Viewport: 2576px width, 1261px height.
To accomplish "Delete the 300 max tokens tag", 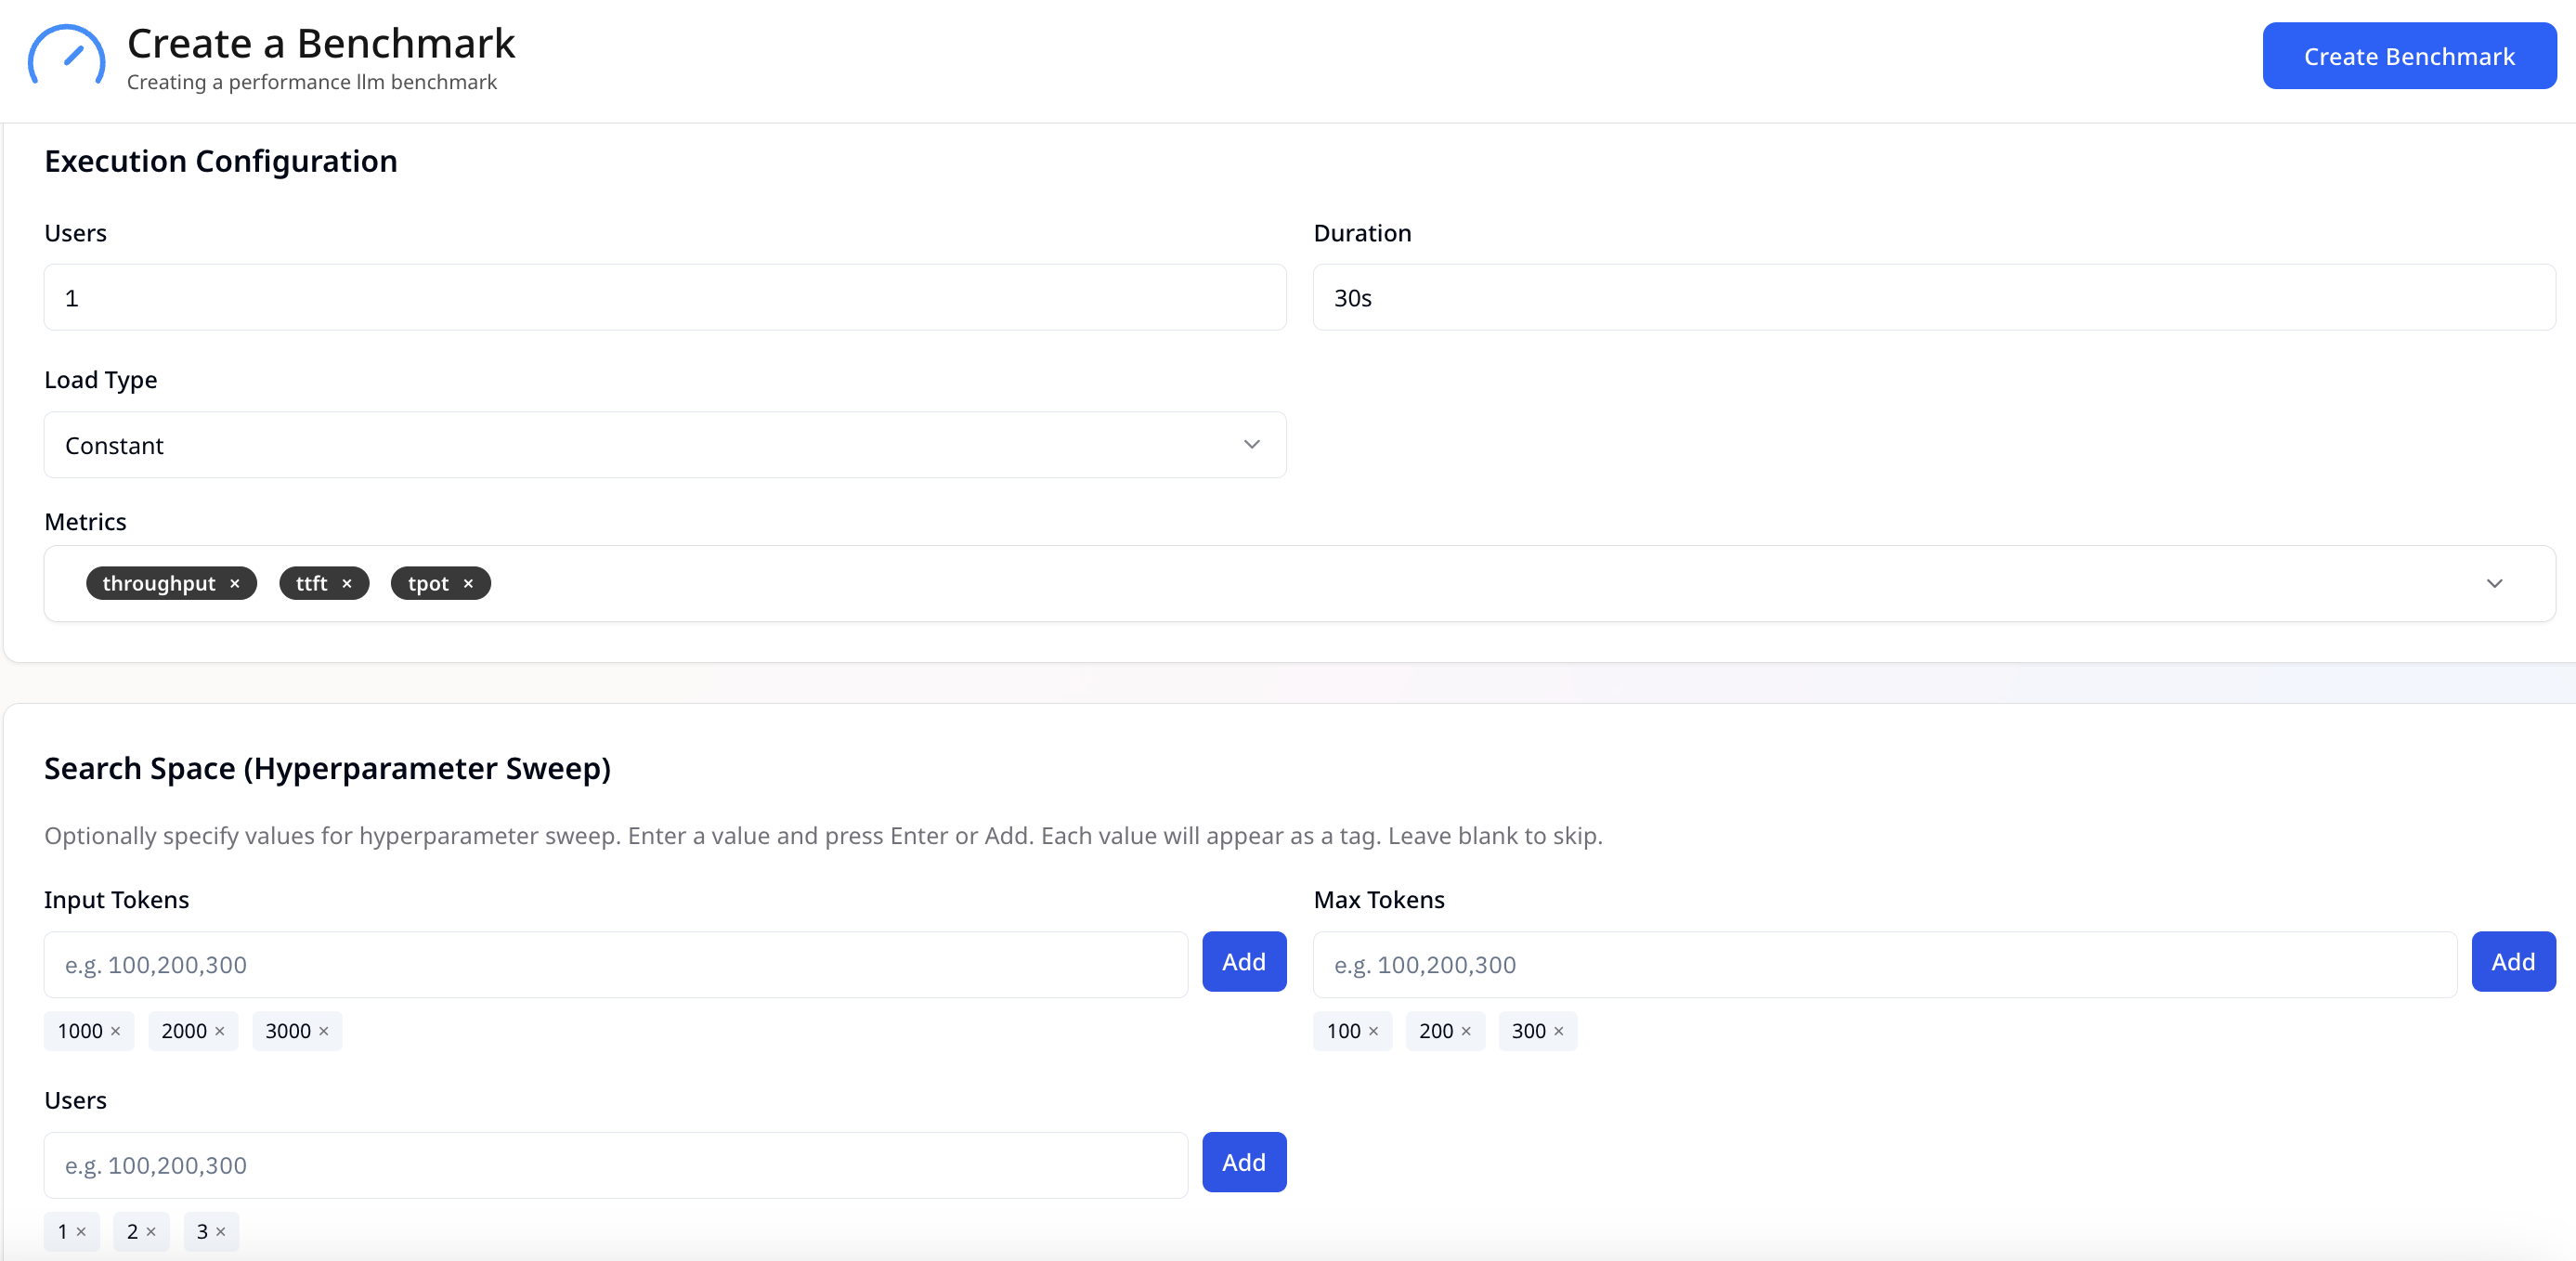I will [1559, 1031].
